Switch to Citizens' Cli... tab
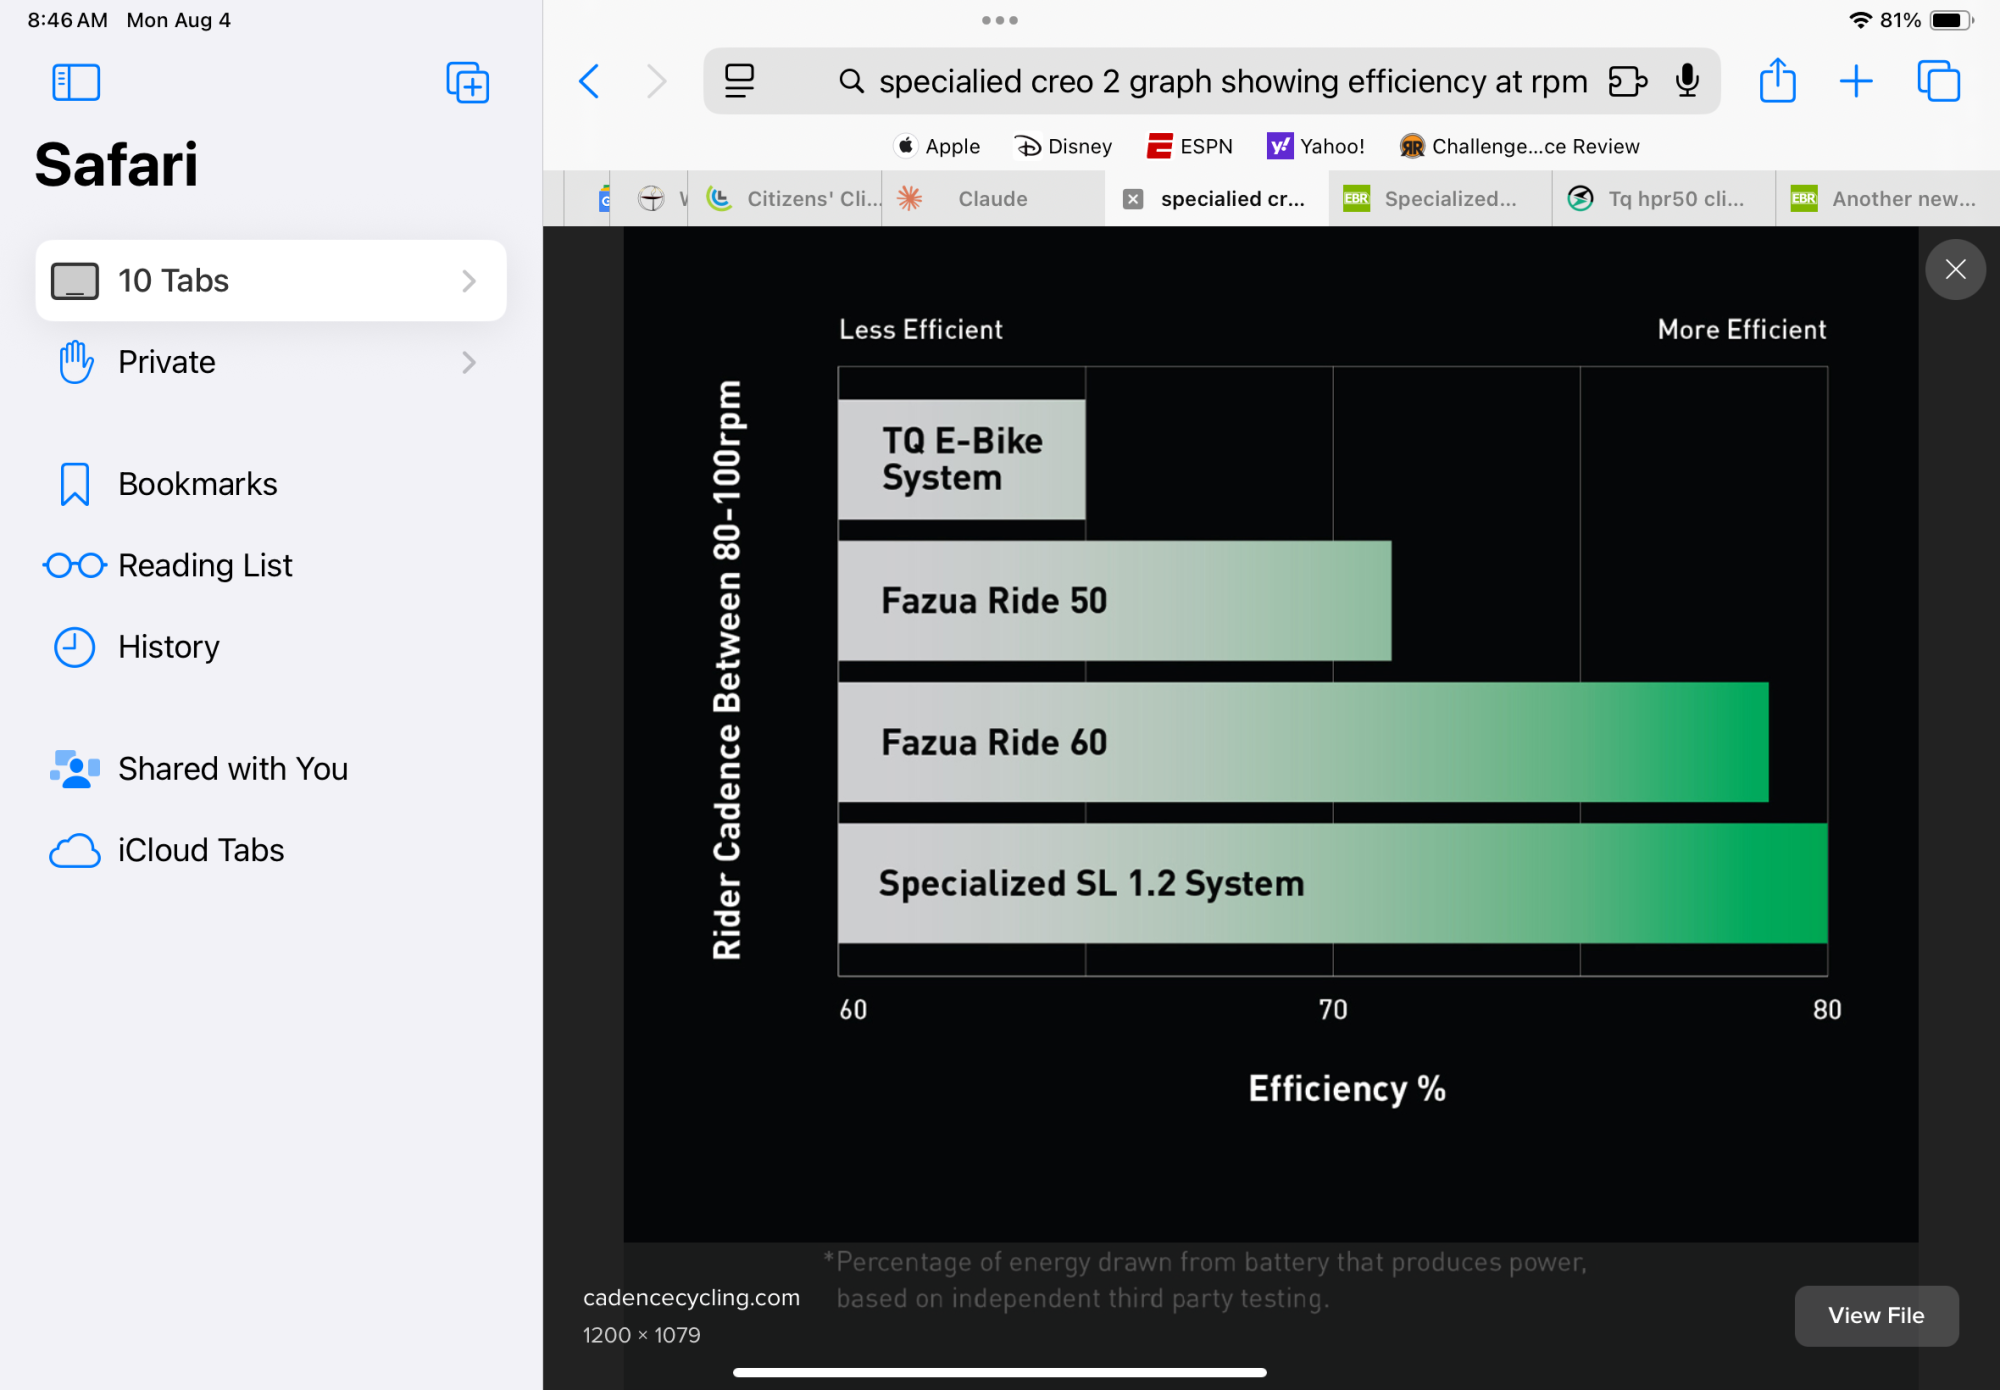The width and height of the screenshot is (2000, 1390). coord(786,199)
